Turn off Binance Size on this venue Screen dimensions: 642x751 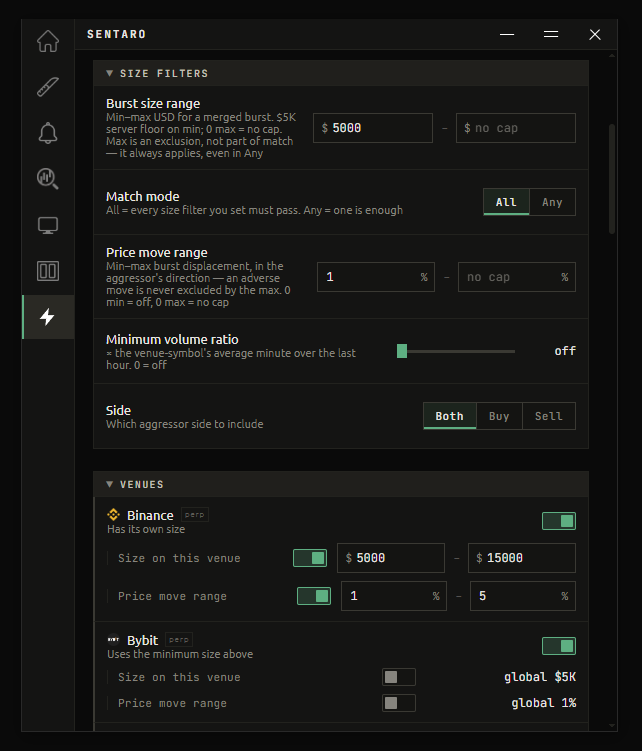tap(310, 558)
